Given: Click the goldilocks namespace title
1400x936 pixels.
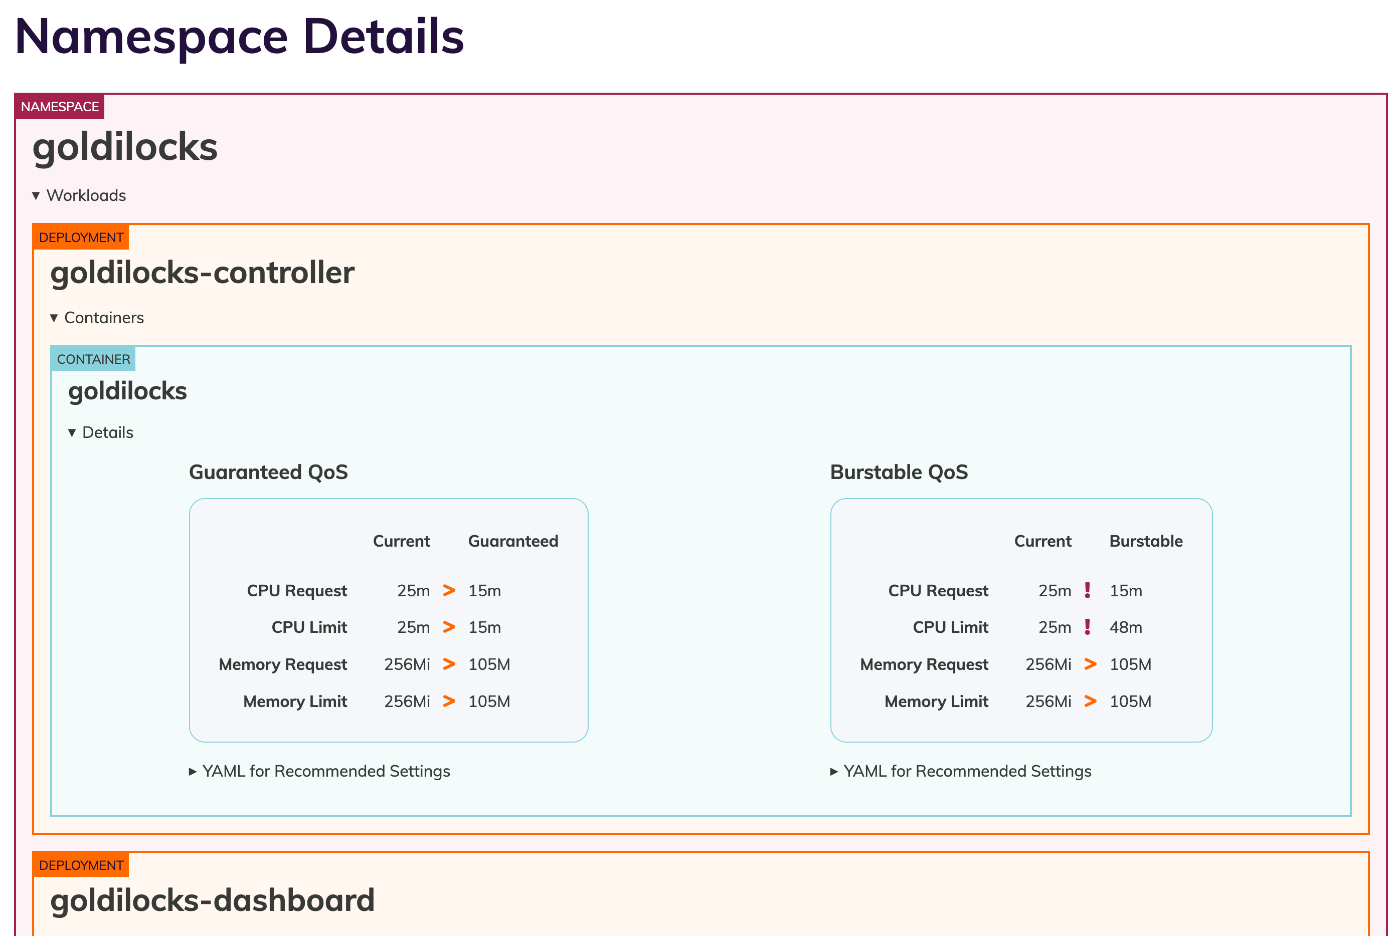Looking at the screenshot, I should 125,147.
